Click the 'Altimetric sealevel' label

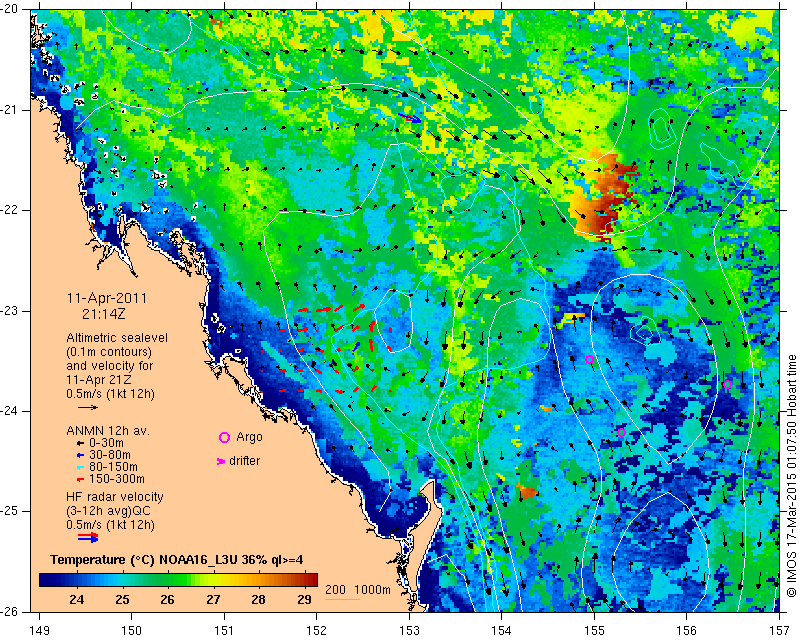(117, 338)
